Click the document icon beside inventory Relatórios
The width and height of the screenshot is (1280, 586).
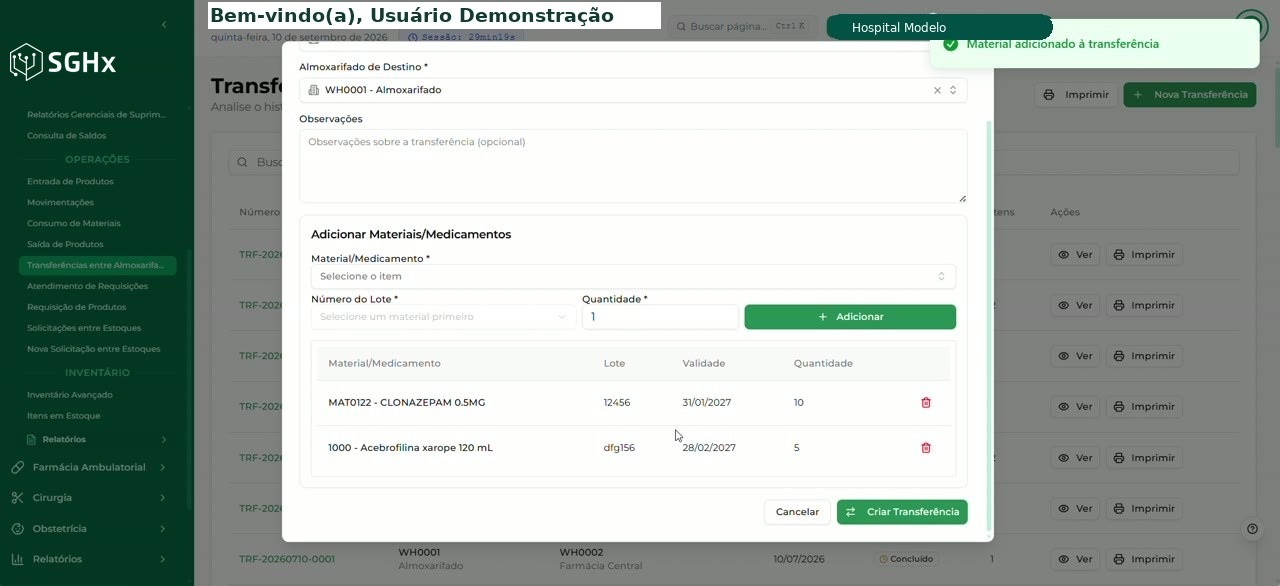[32, 439]
